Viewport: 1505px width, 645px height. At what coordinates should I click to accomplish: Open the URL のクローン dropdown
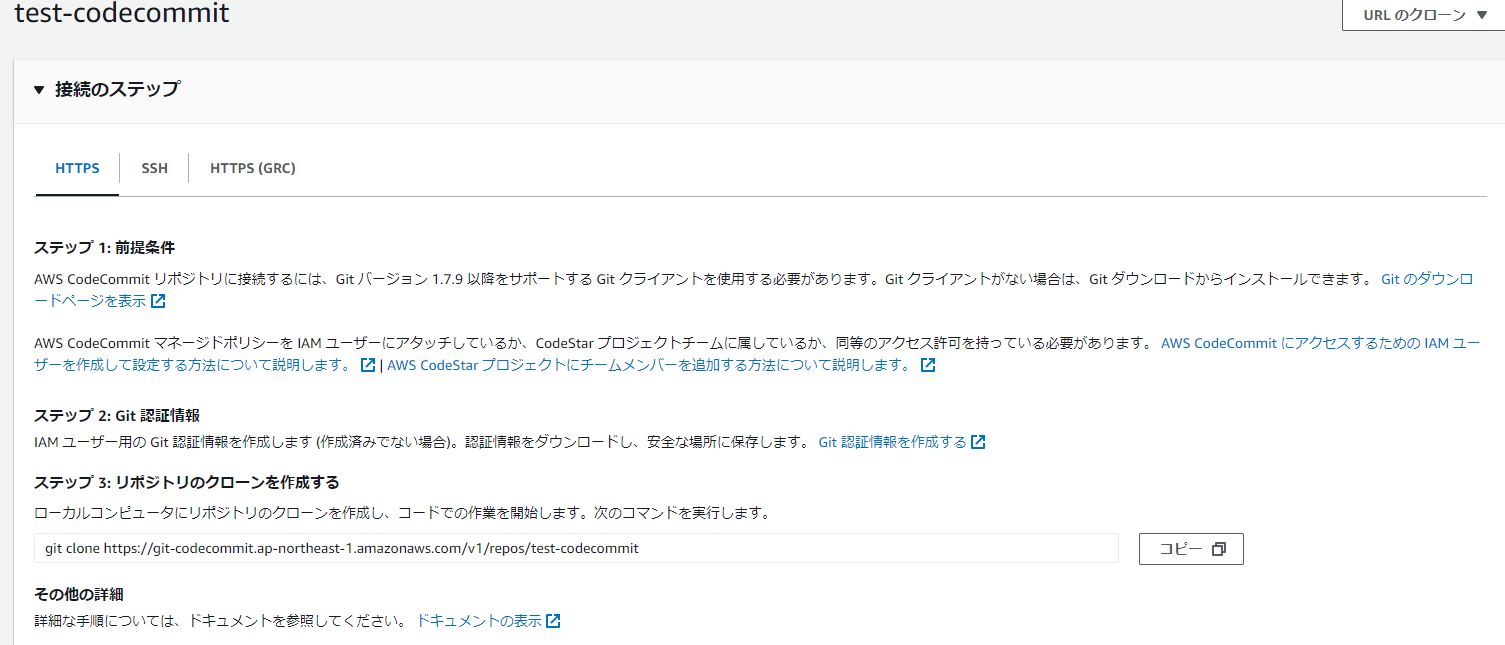1424,15
